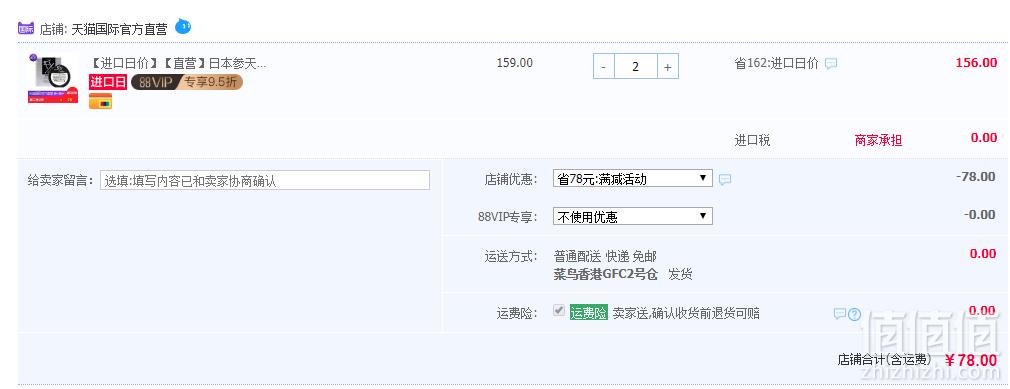Screen dimensions: 1010x389
Task: Click the orange credit card icon
Action: pyautogui.click(x=100, y=101)
